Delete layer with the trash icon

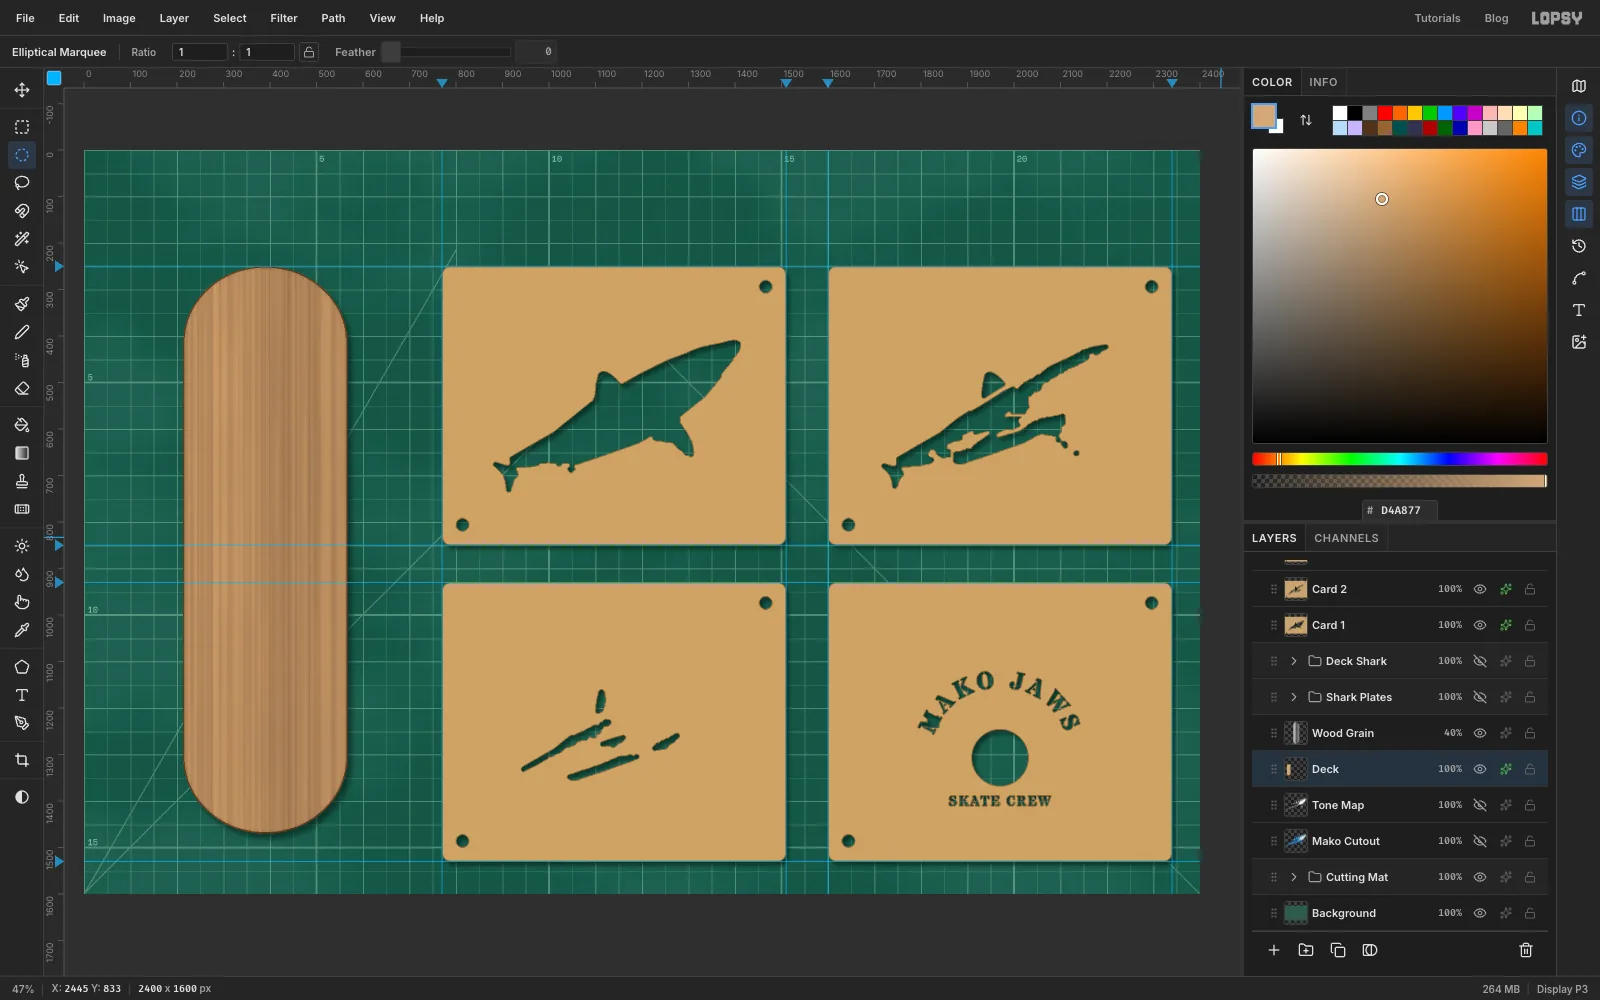(1526, 950)
